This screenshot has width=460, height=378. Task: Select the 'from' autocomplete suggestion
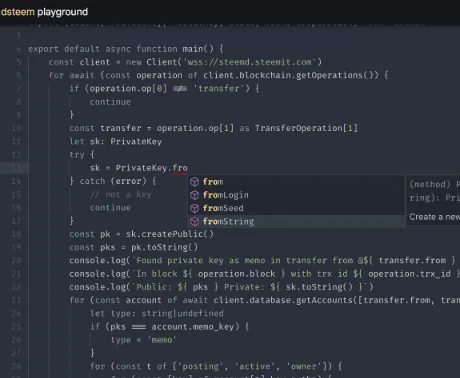click(x=297, y=182)
